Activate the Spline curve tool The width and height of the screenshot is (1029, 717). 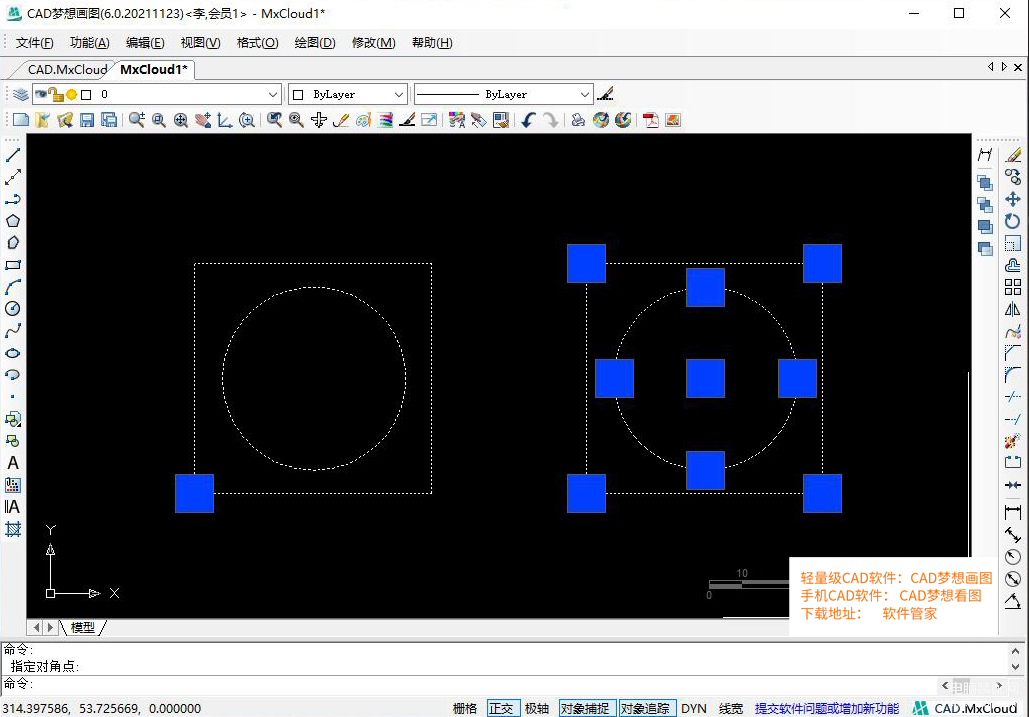tap(12, 331)
